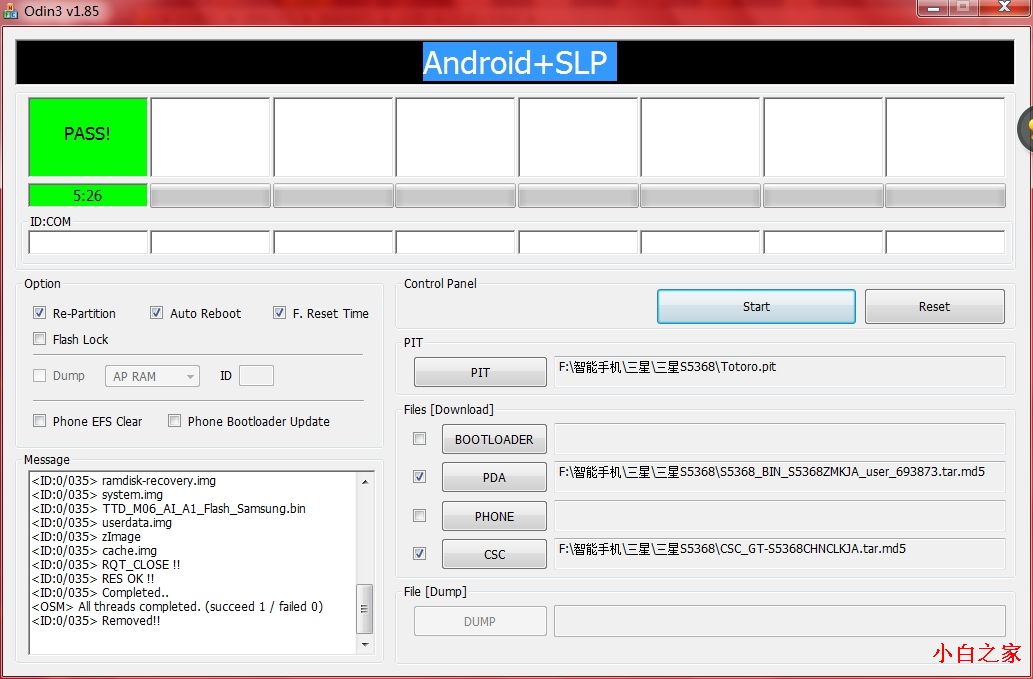This screenshot has width=1033, height=679.
Task: Click the message log scroll-down arrow
Action: click(x=365, y=644)
